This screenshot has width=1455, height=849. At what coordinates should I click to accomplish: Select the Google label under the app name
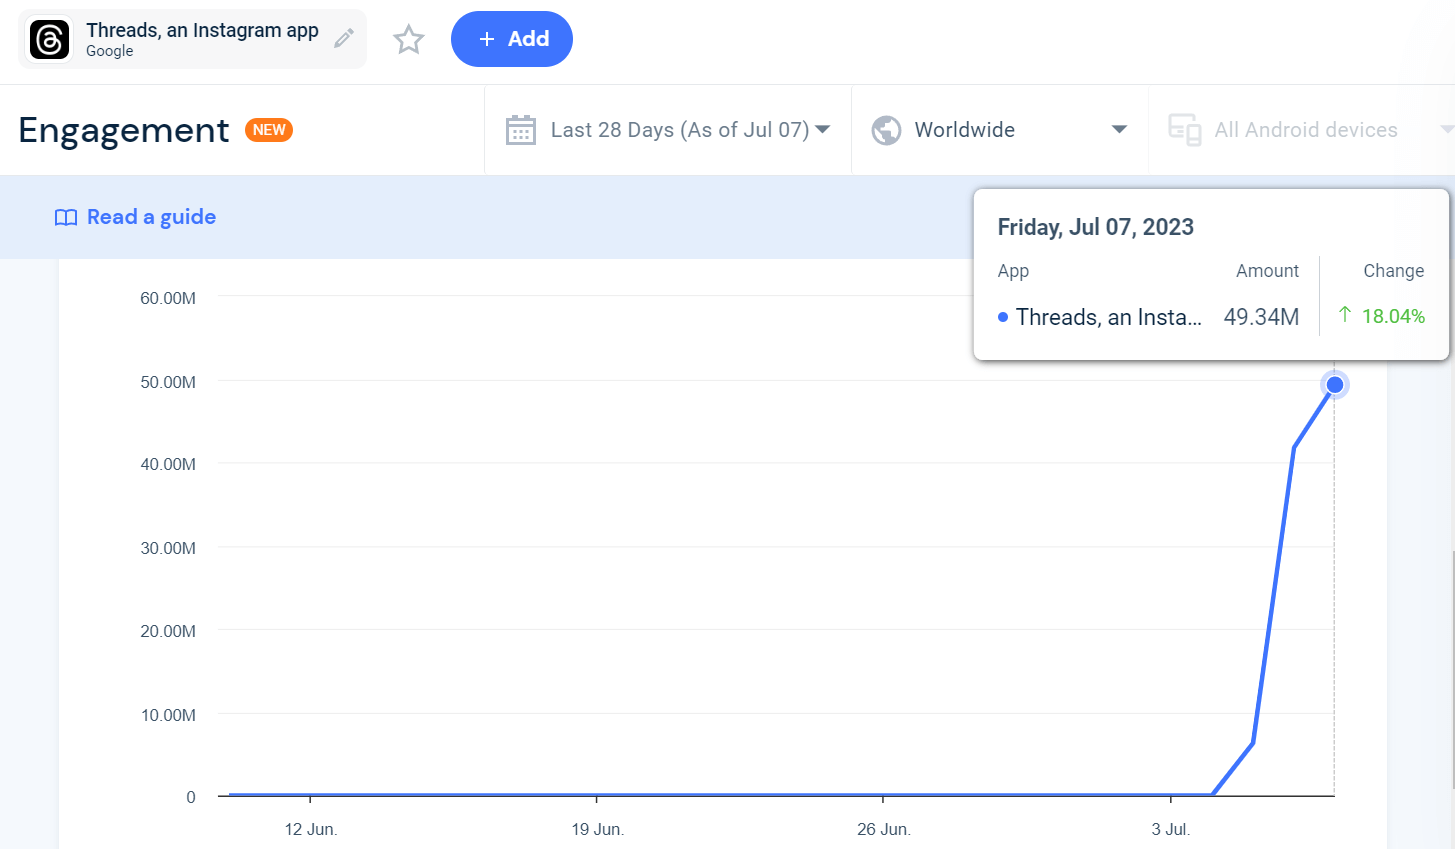point(110,51)
